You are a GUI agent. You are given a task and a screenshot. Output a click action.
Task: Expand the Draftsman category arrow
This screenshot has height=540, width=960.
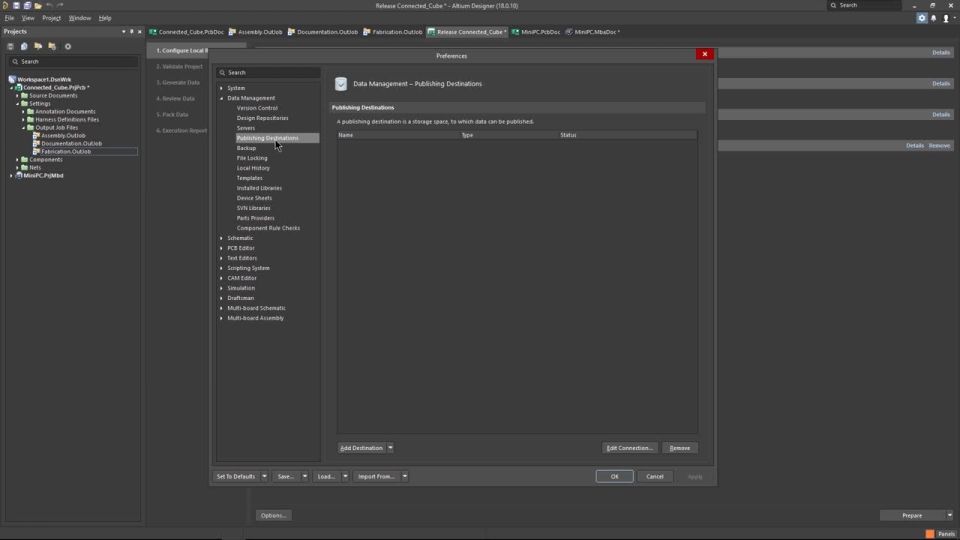(x=222, y=298)
